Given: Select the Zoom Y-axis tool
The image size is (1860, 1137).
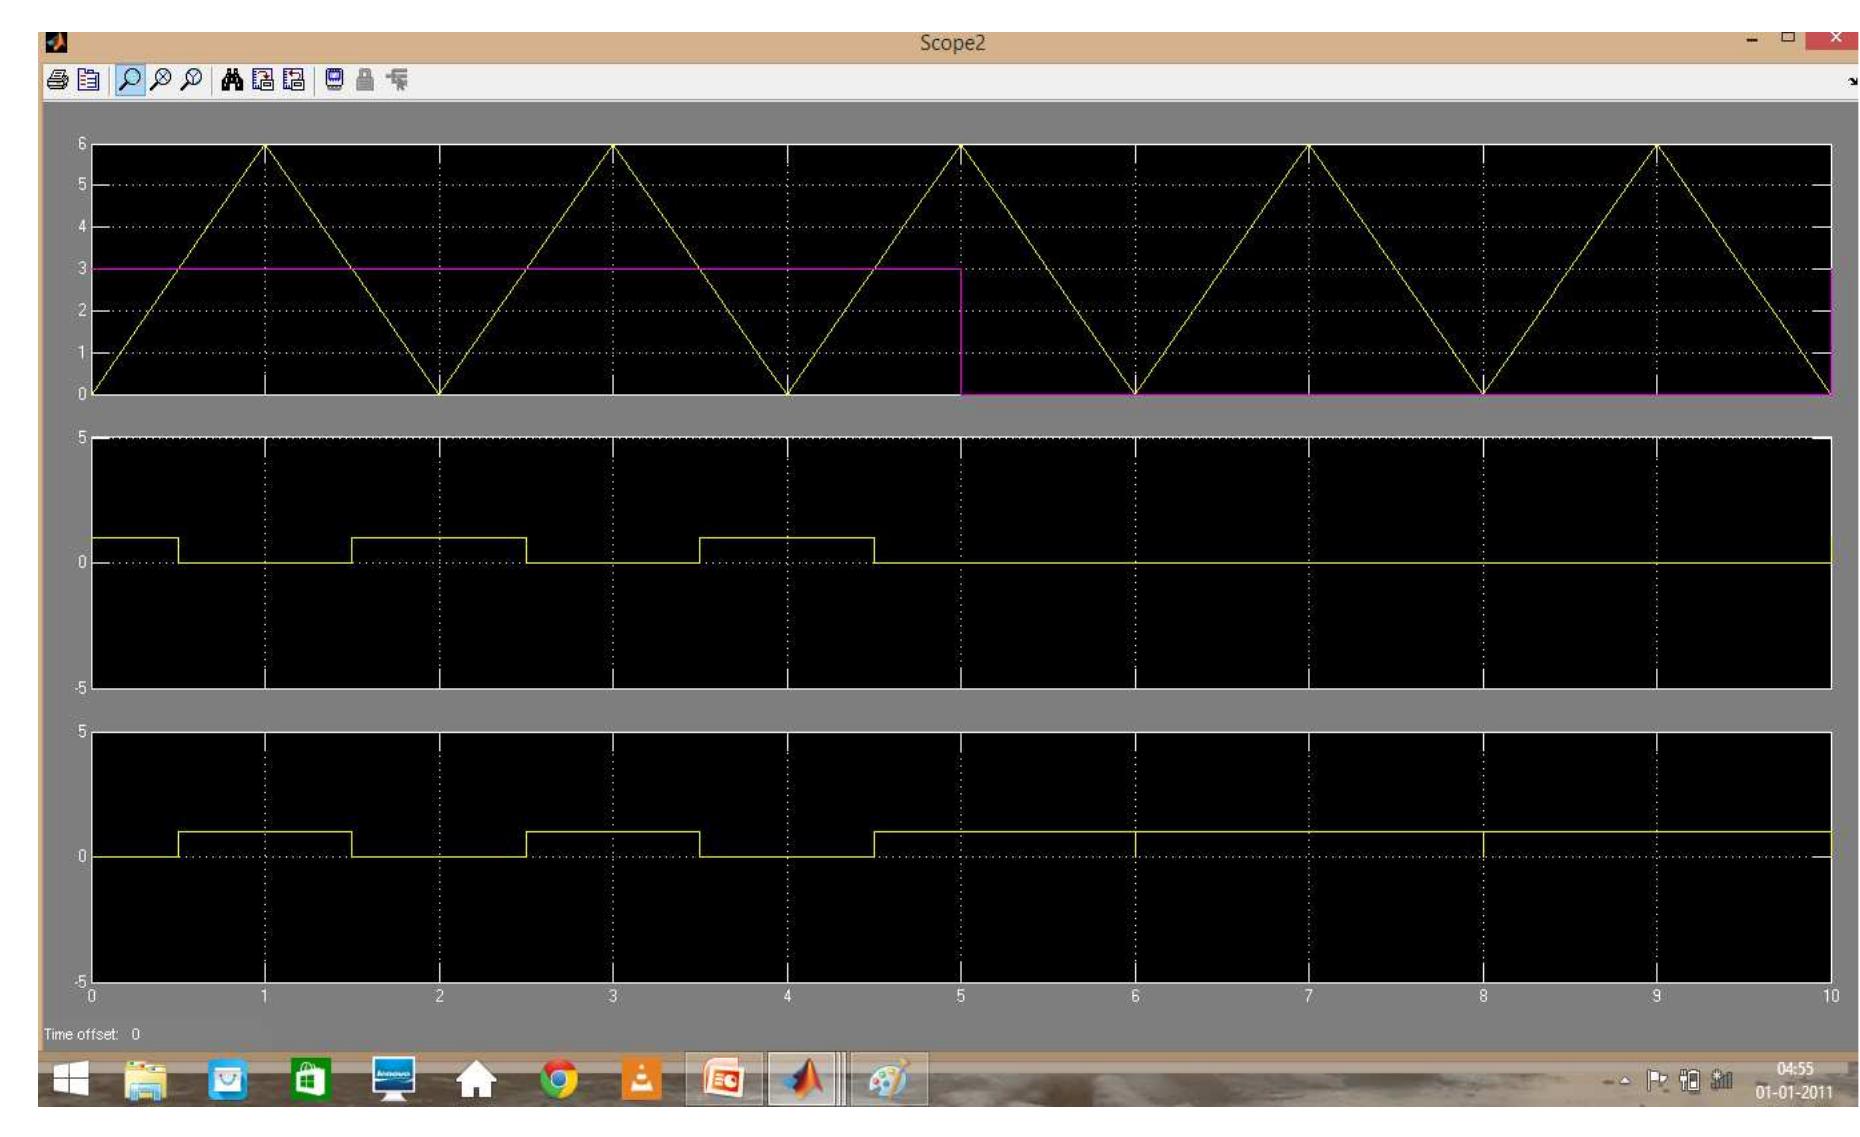Looking at the screenshot, I should point(190,81).
